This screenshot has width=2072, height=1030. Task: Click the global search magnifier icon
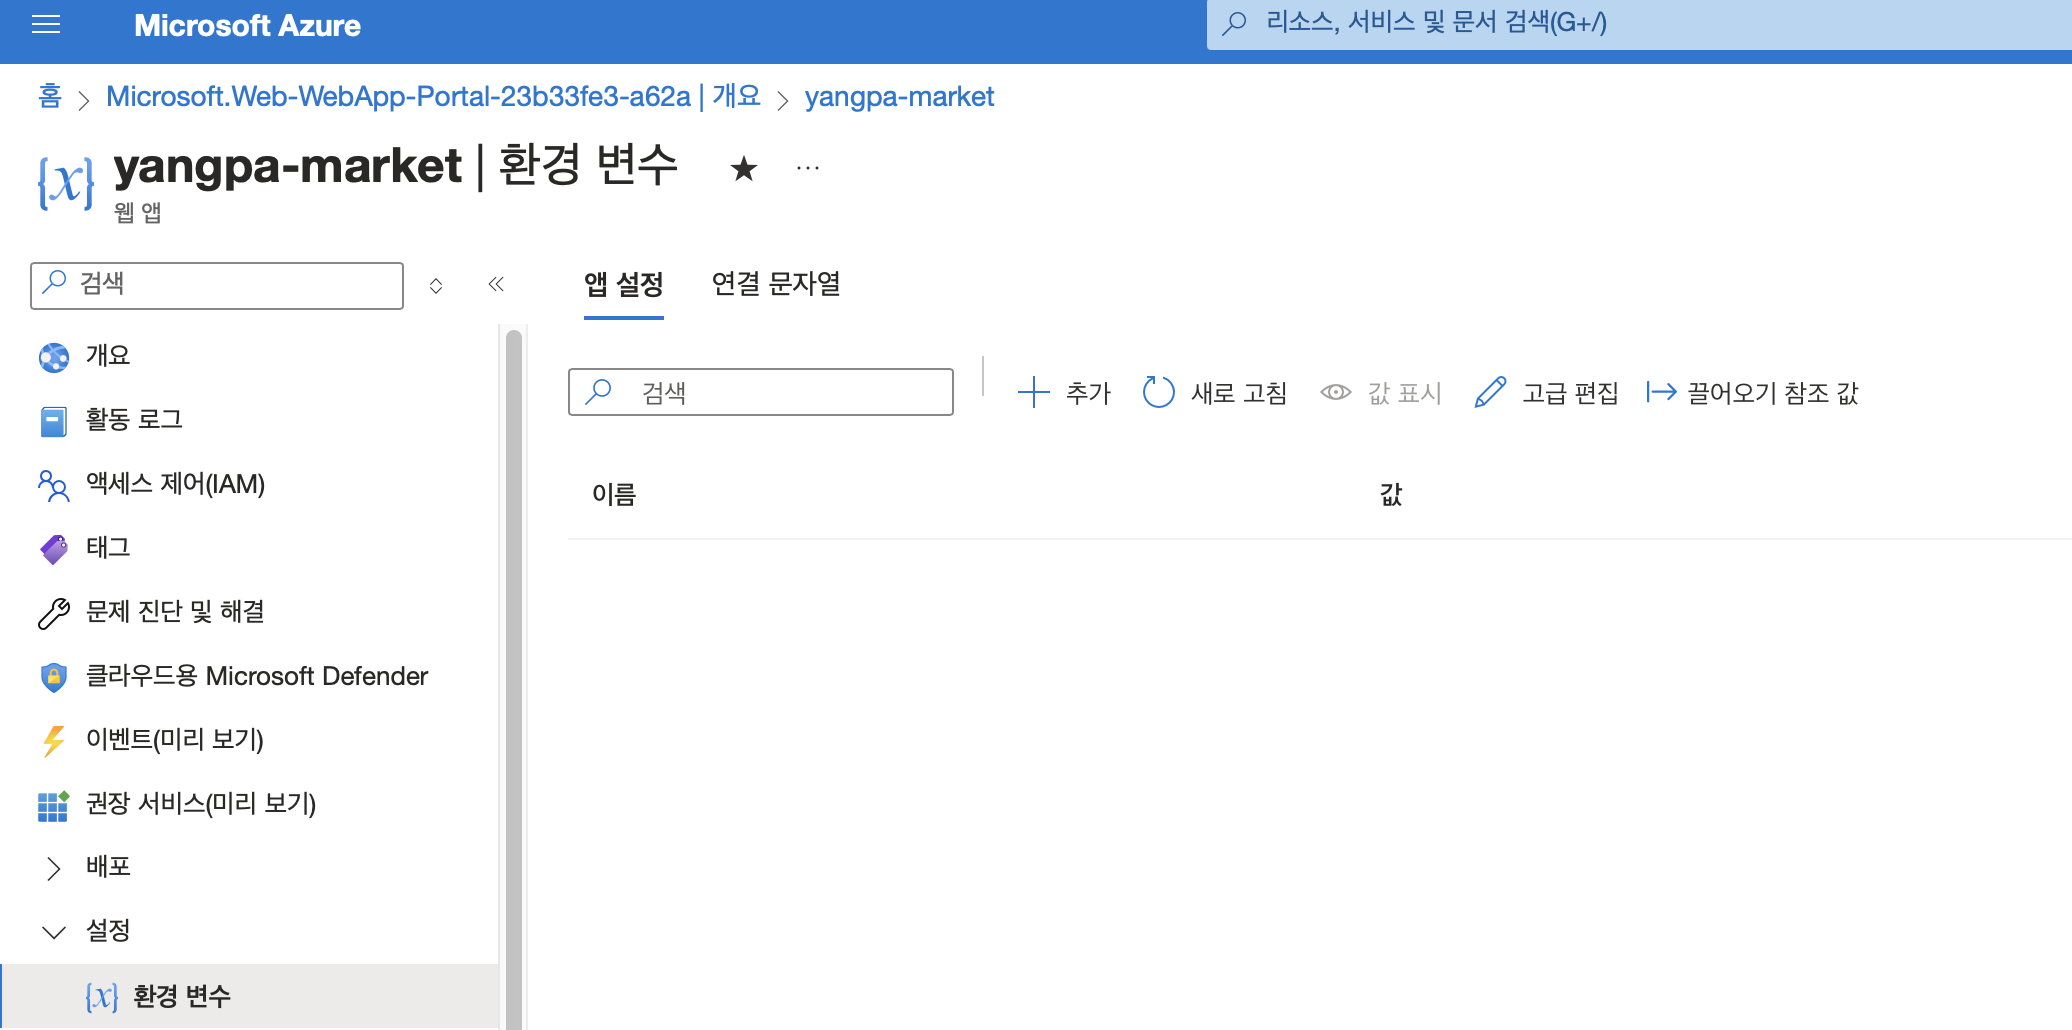[x=1235, y=23]
